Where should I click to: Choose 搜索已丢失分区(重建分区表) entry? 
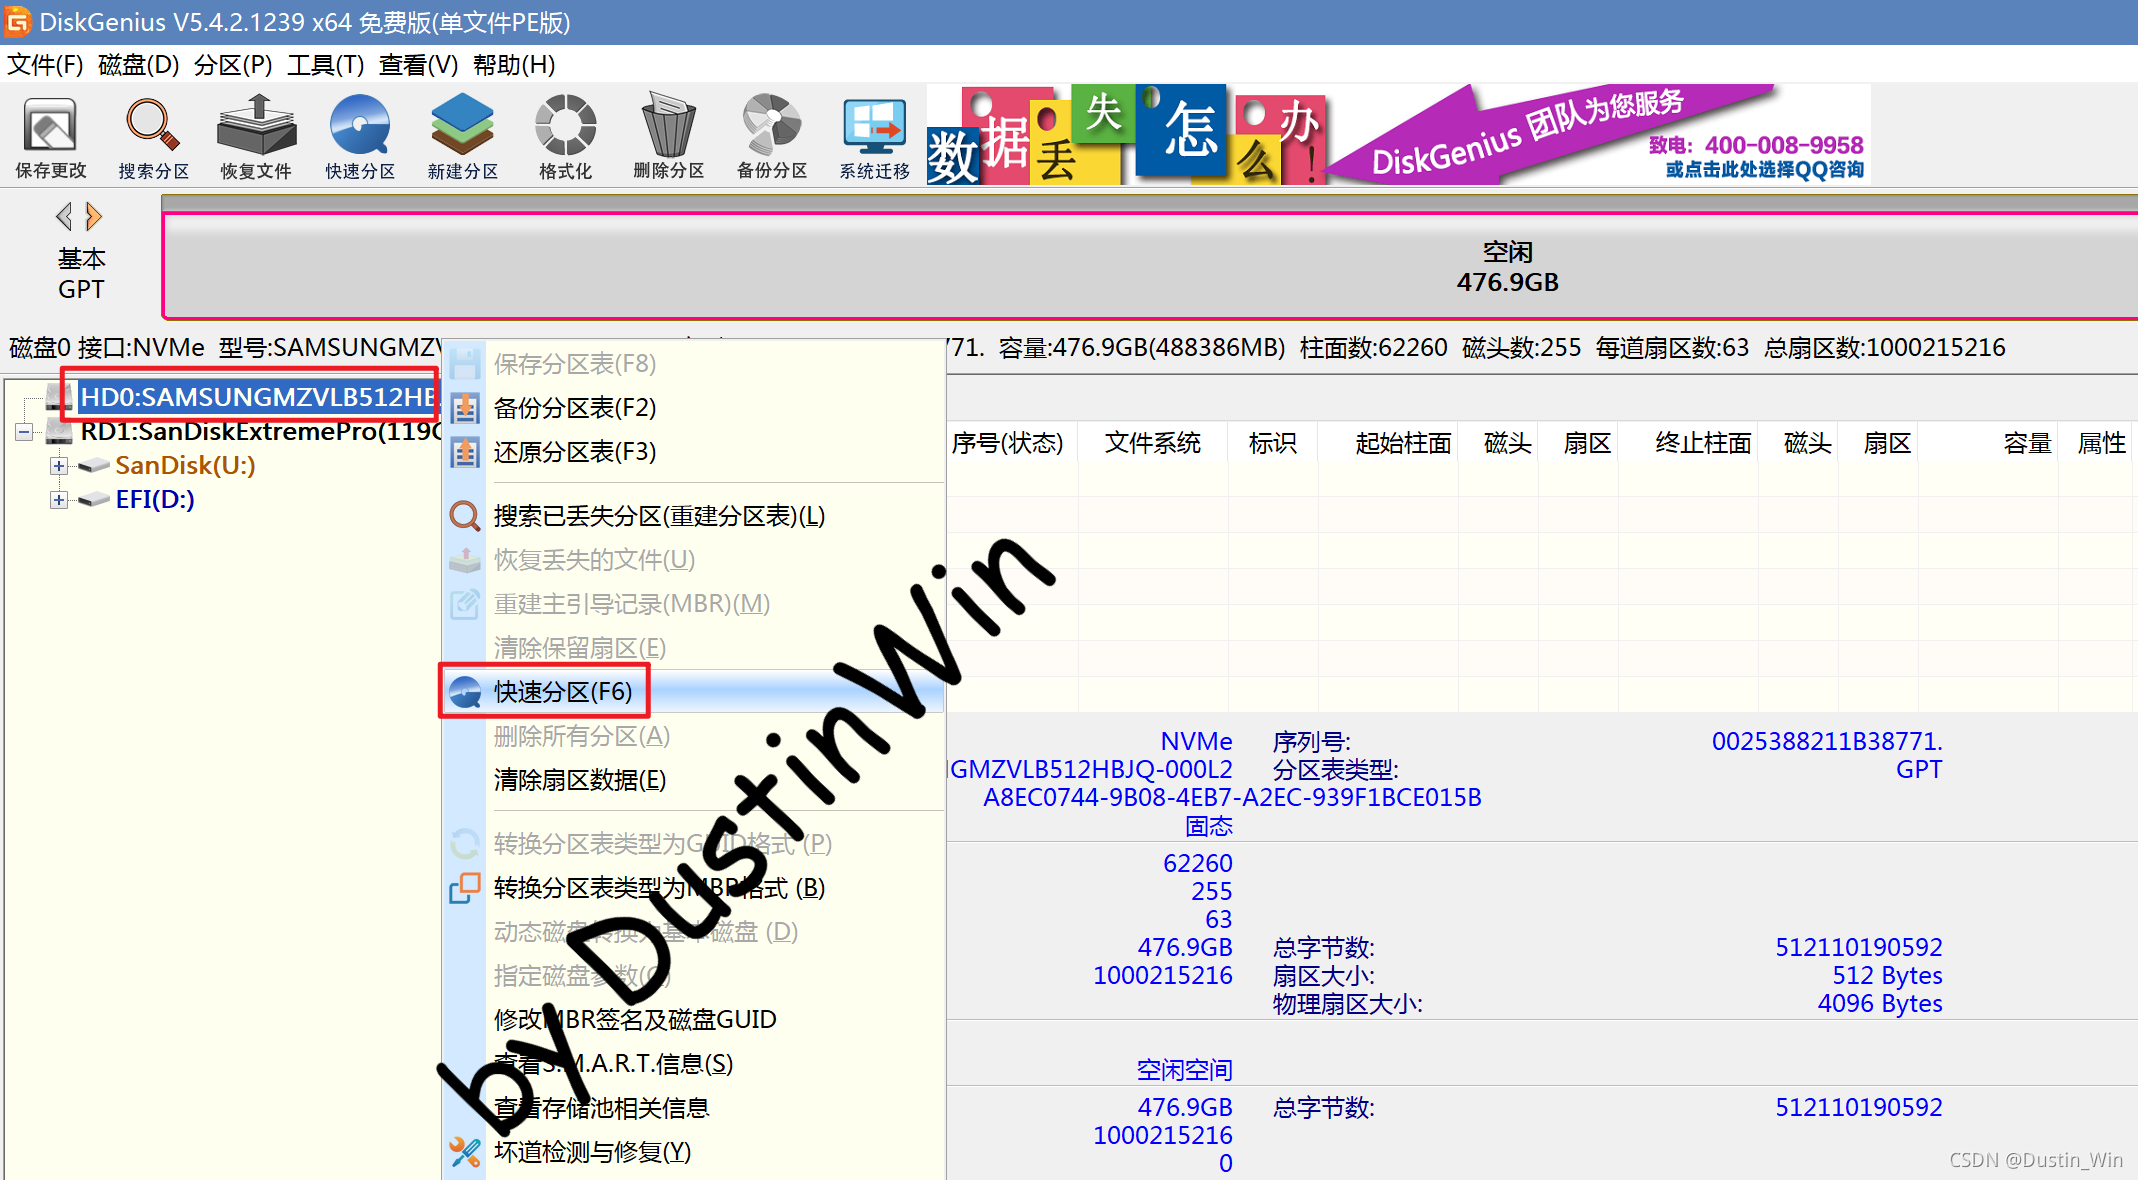click(694, 516)
